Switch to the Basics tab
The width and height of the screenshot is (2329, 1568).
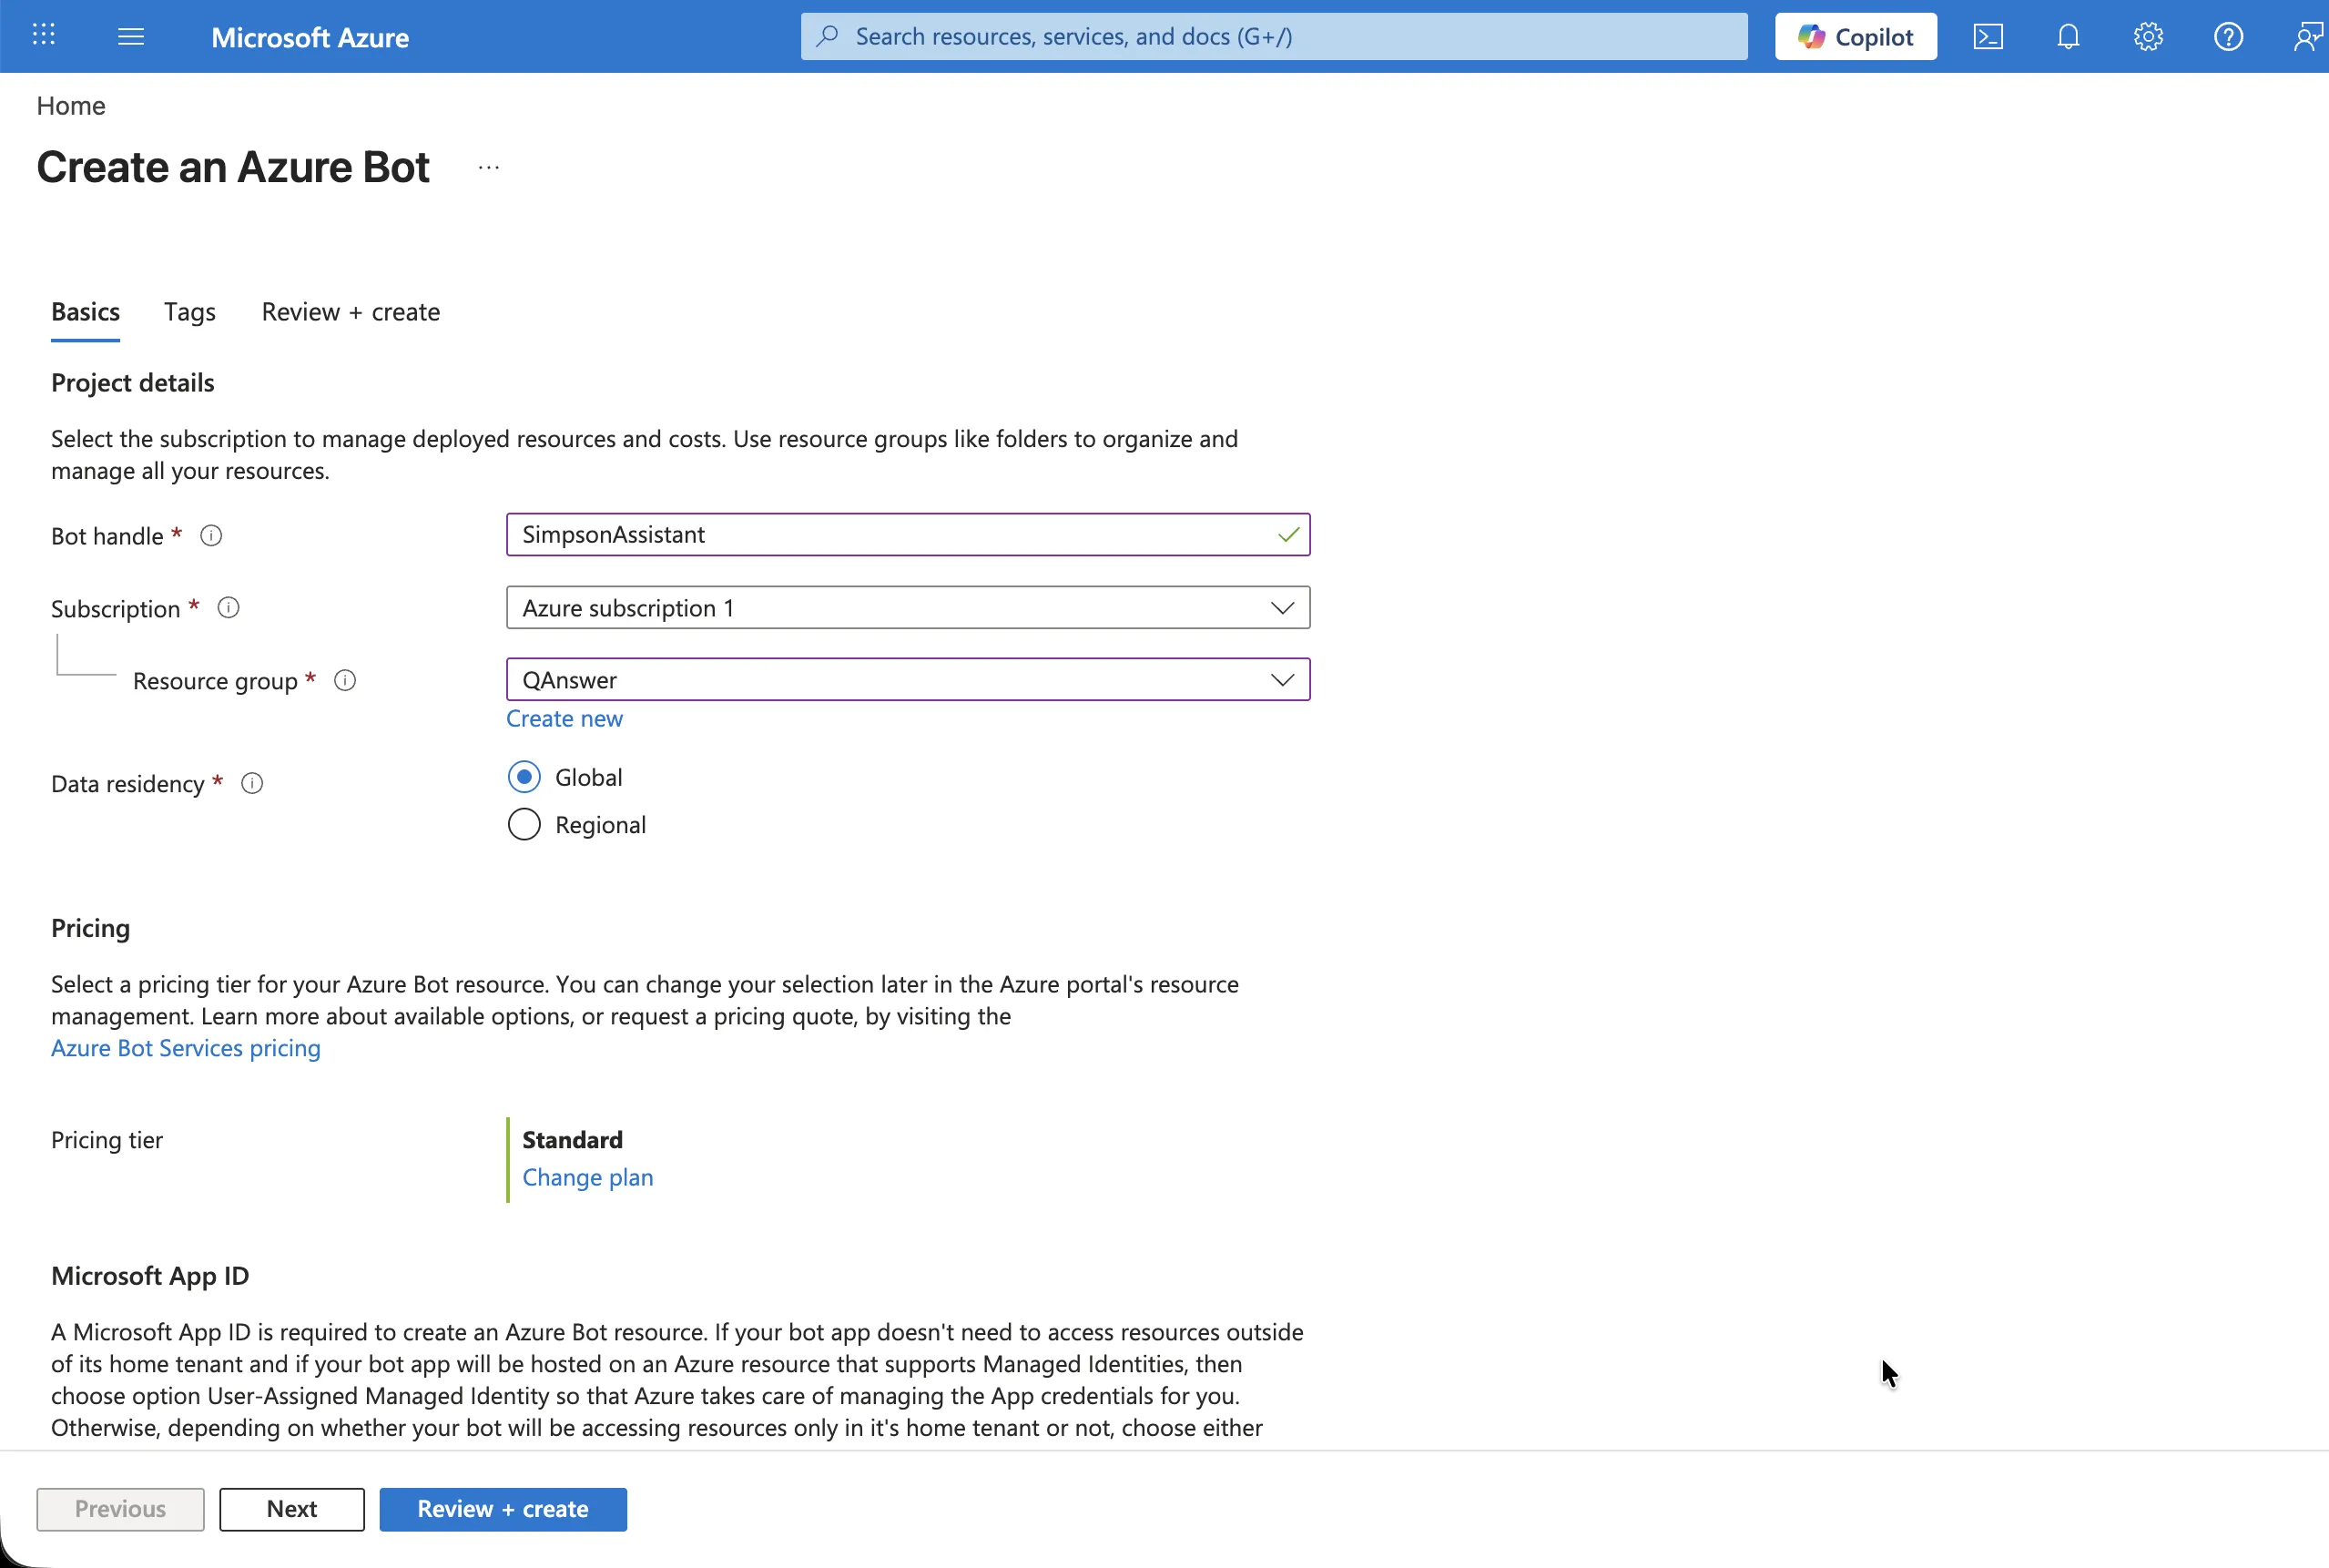[x=86, y=312]
